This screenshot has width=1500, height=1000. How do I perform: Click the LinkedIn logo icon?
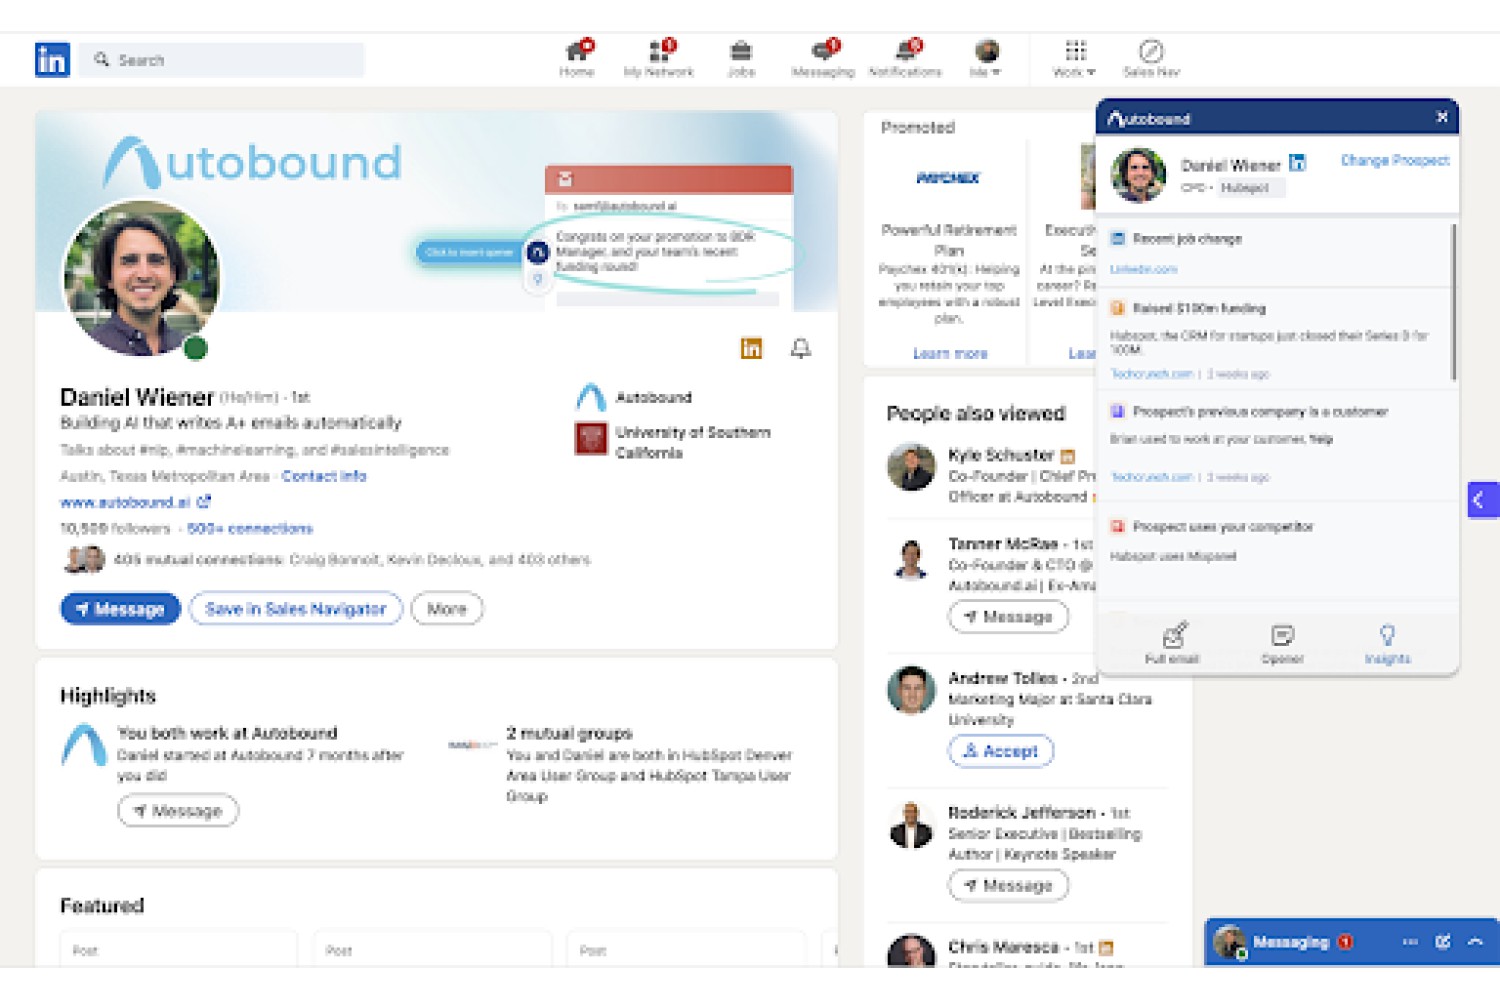tap(52, 60)
